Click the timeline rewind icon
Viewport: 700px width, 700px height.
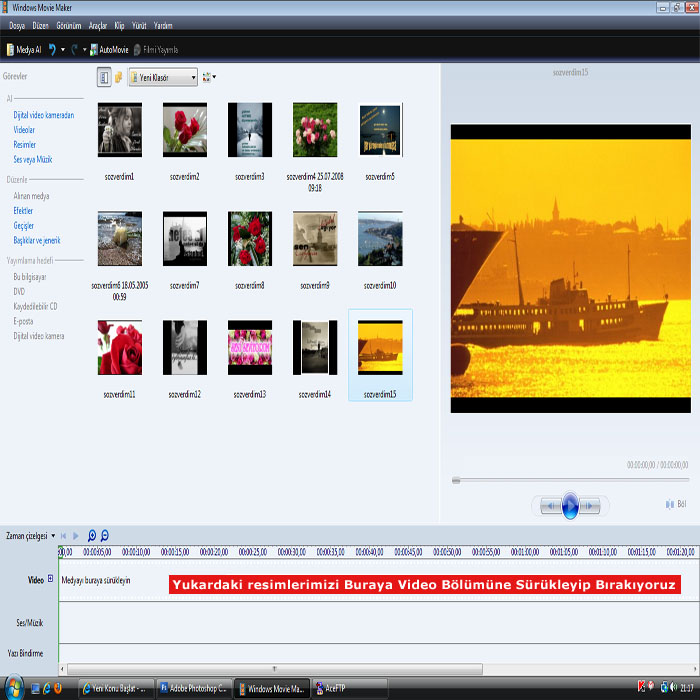point(63,536)
